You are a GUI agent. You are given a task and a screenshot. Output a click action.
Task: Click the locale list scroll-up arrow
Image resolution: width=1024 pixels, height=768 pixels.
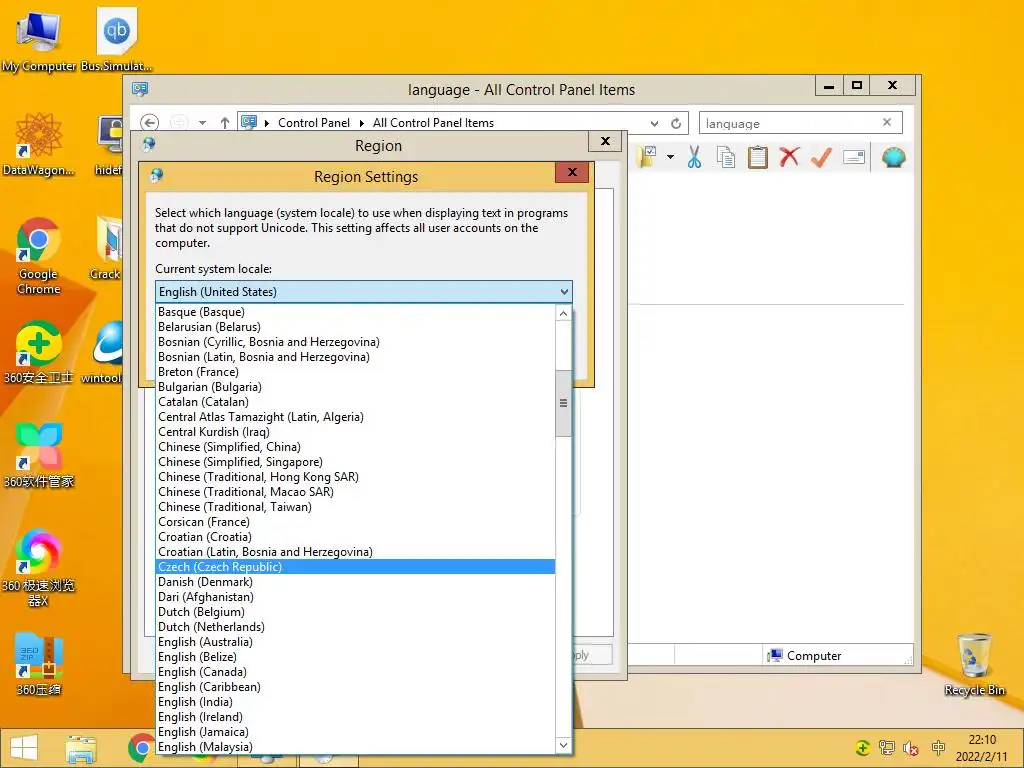pos(563,313)
